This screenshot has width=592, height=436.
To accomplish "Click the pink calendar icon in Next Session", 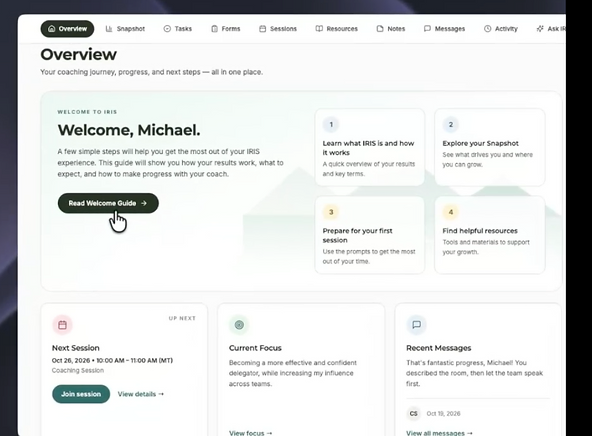I will pyautogui.click(x=62, y=325).
